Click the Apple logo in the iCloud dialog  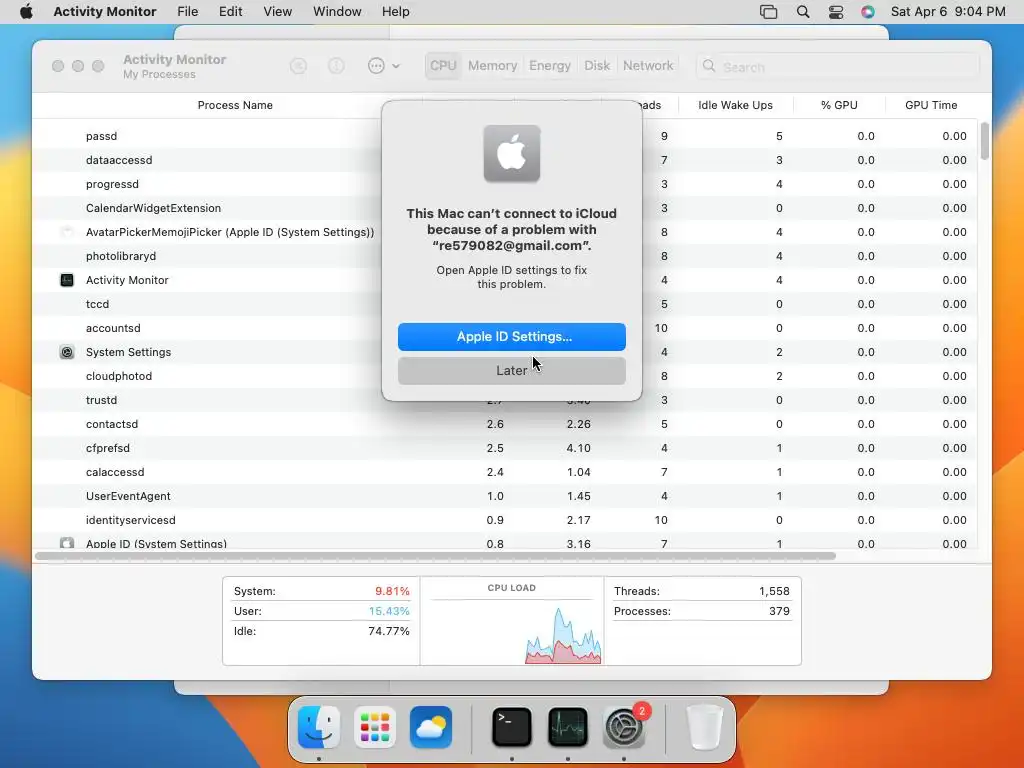(x=511, y=153)
